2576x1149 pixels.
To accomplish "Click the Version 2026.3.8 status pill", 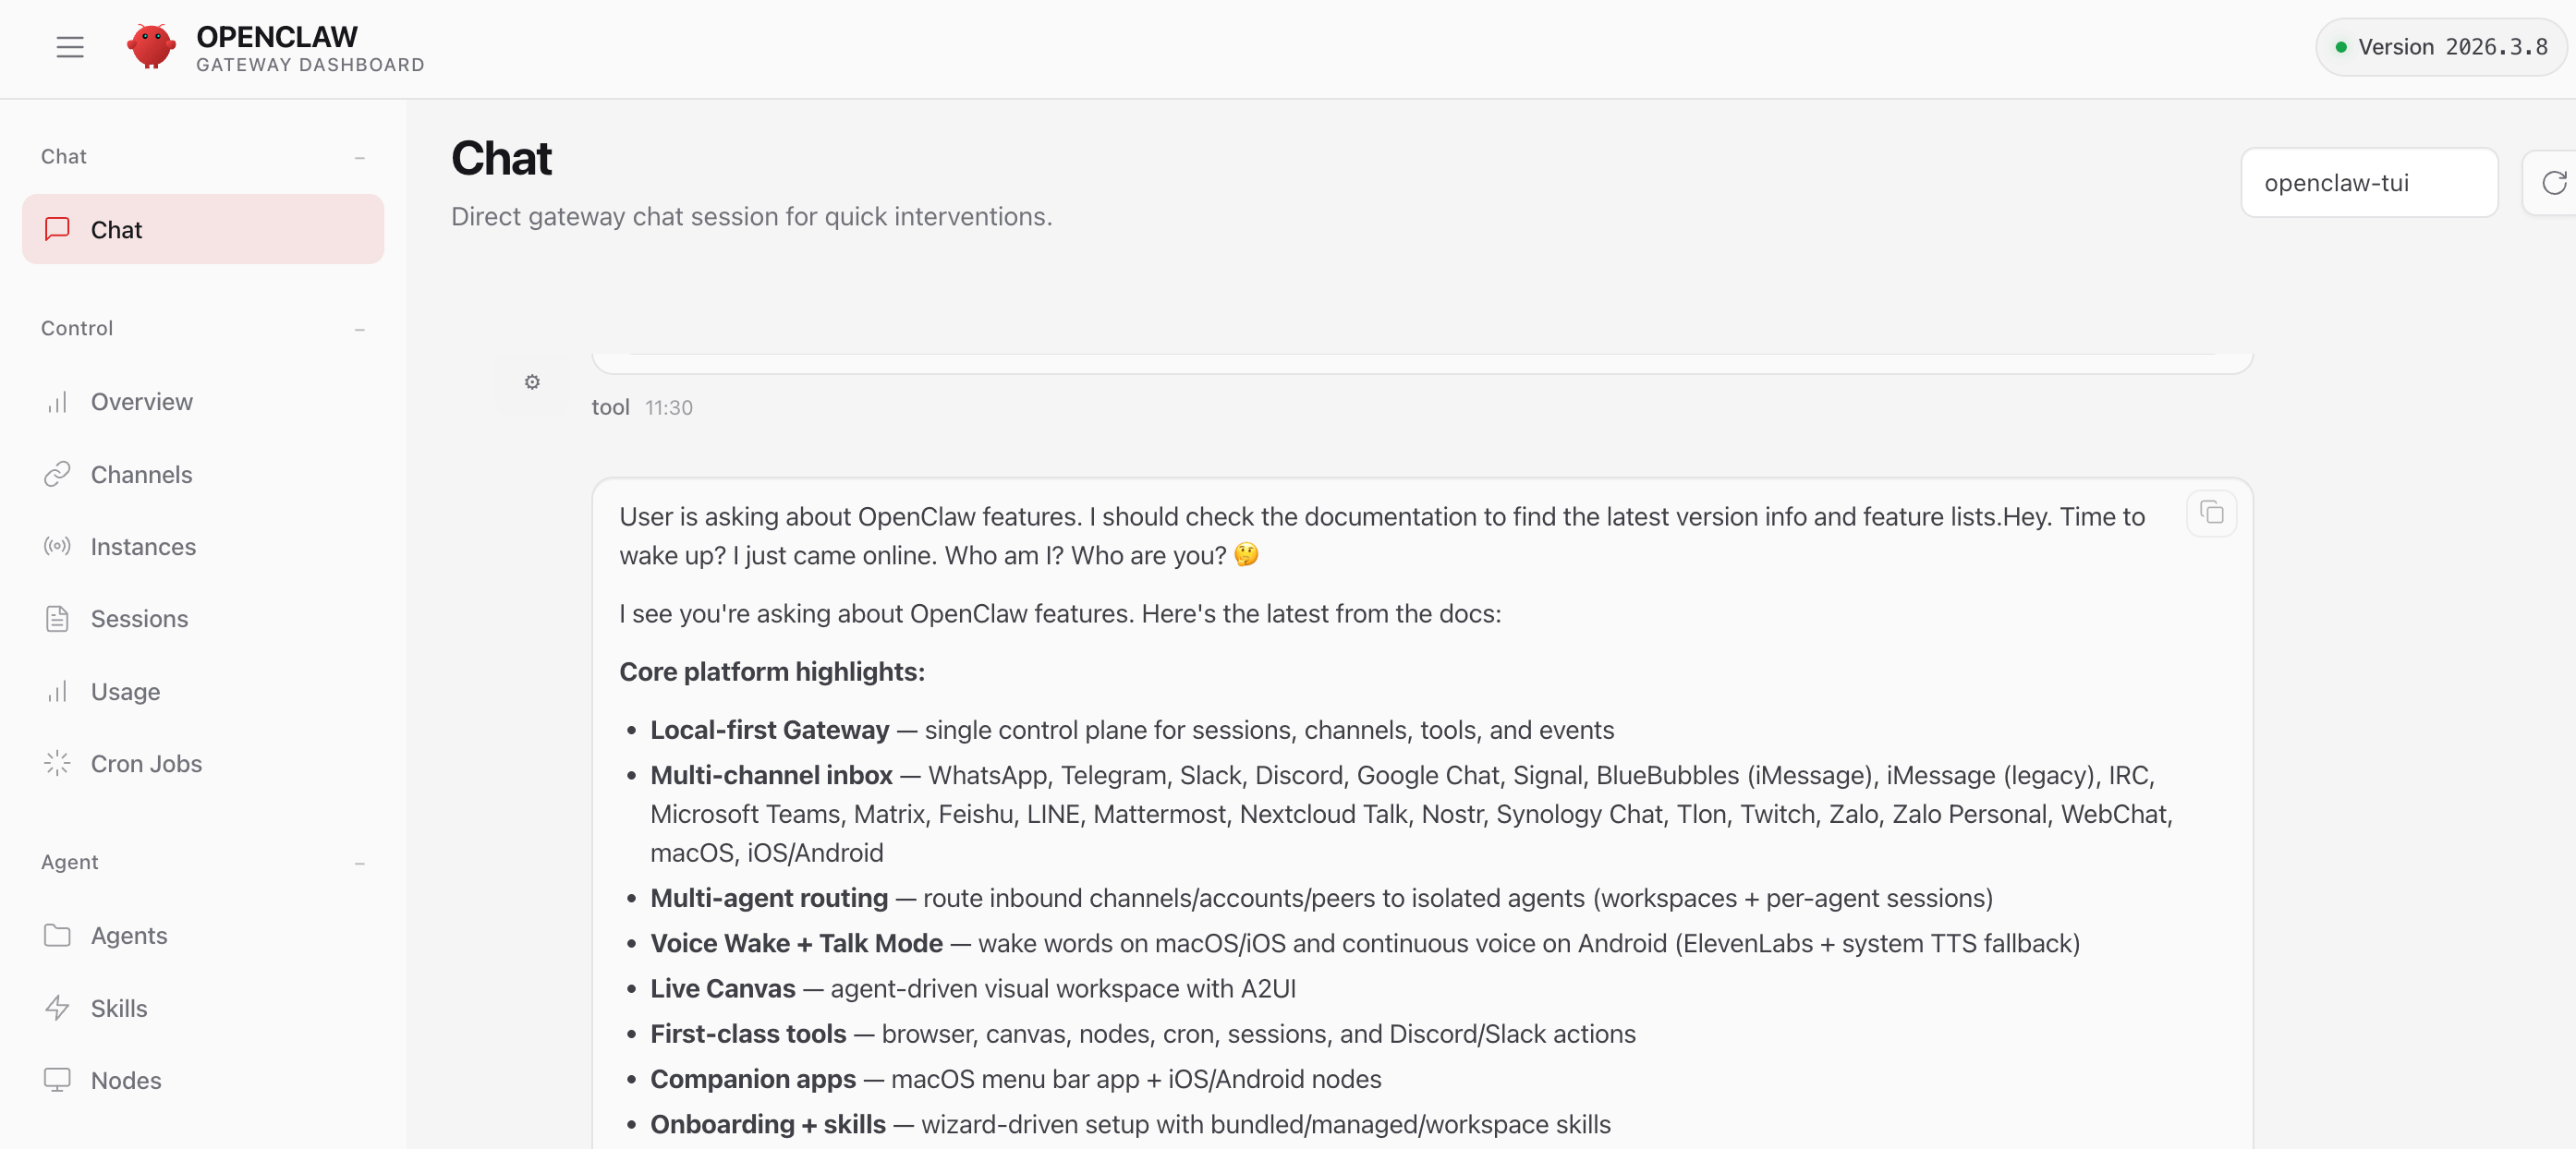I will click(2440, 47).
